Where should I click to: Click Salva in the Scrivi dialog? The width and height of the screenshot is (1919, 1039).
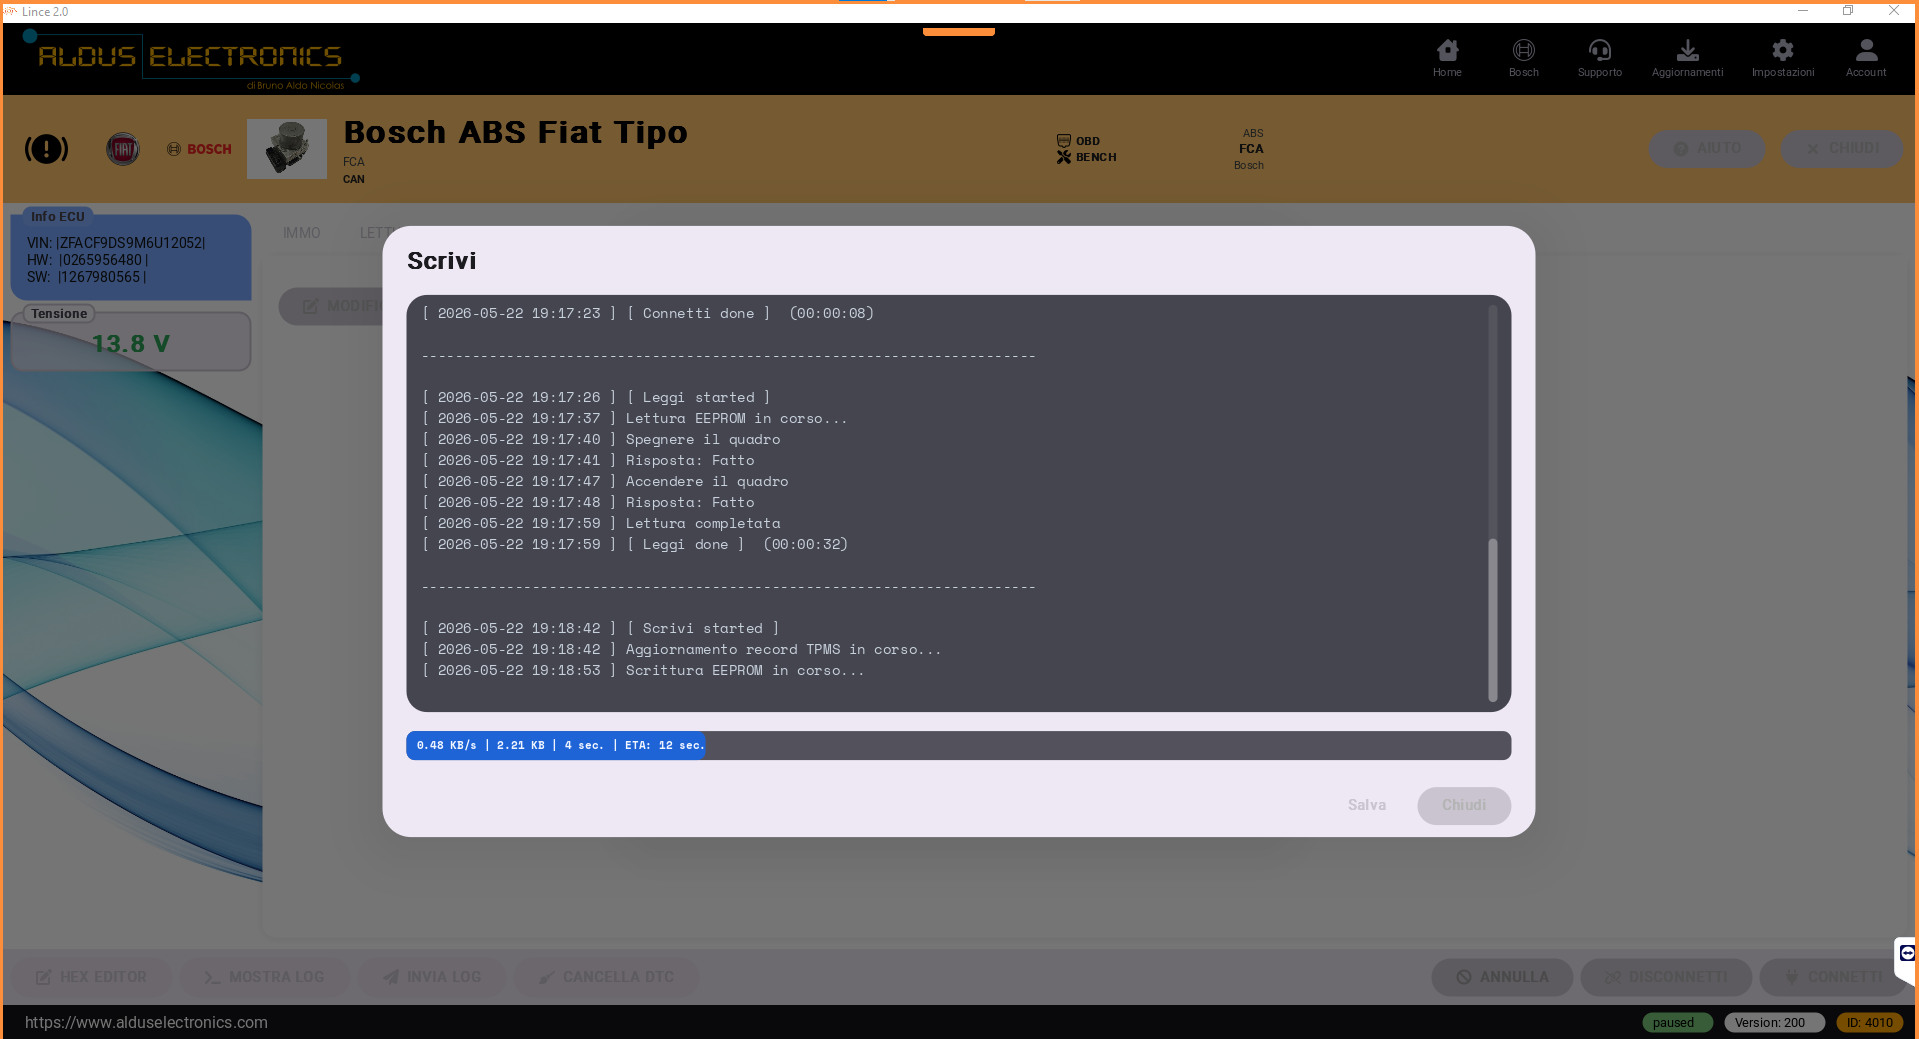tap(1366, 805)
